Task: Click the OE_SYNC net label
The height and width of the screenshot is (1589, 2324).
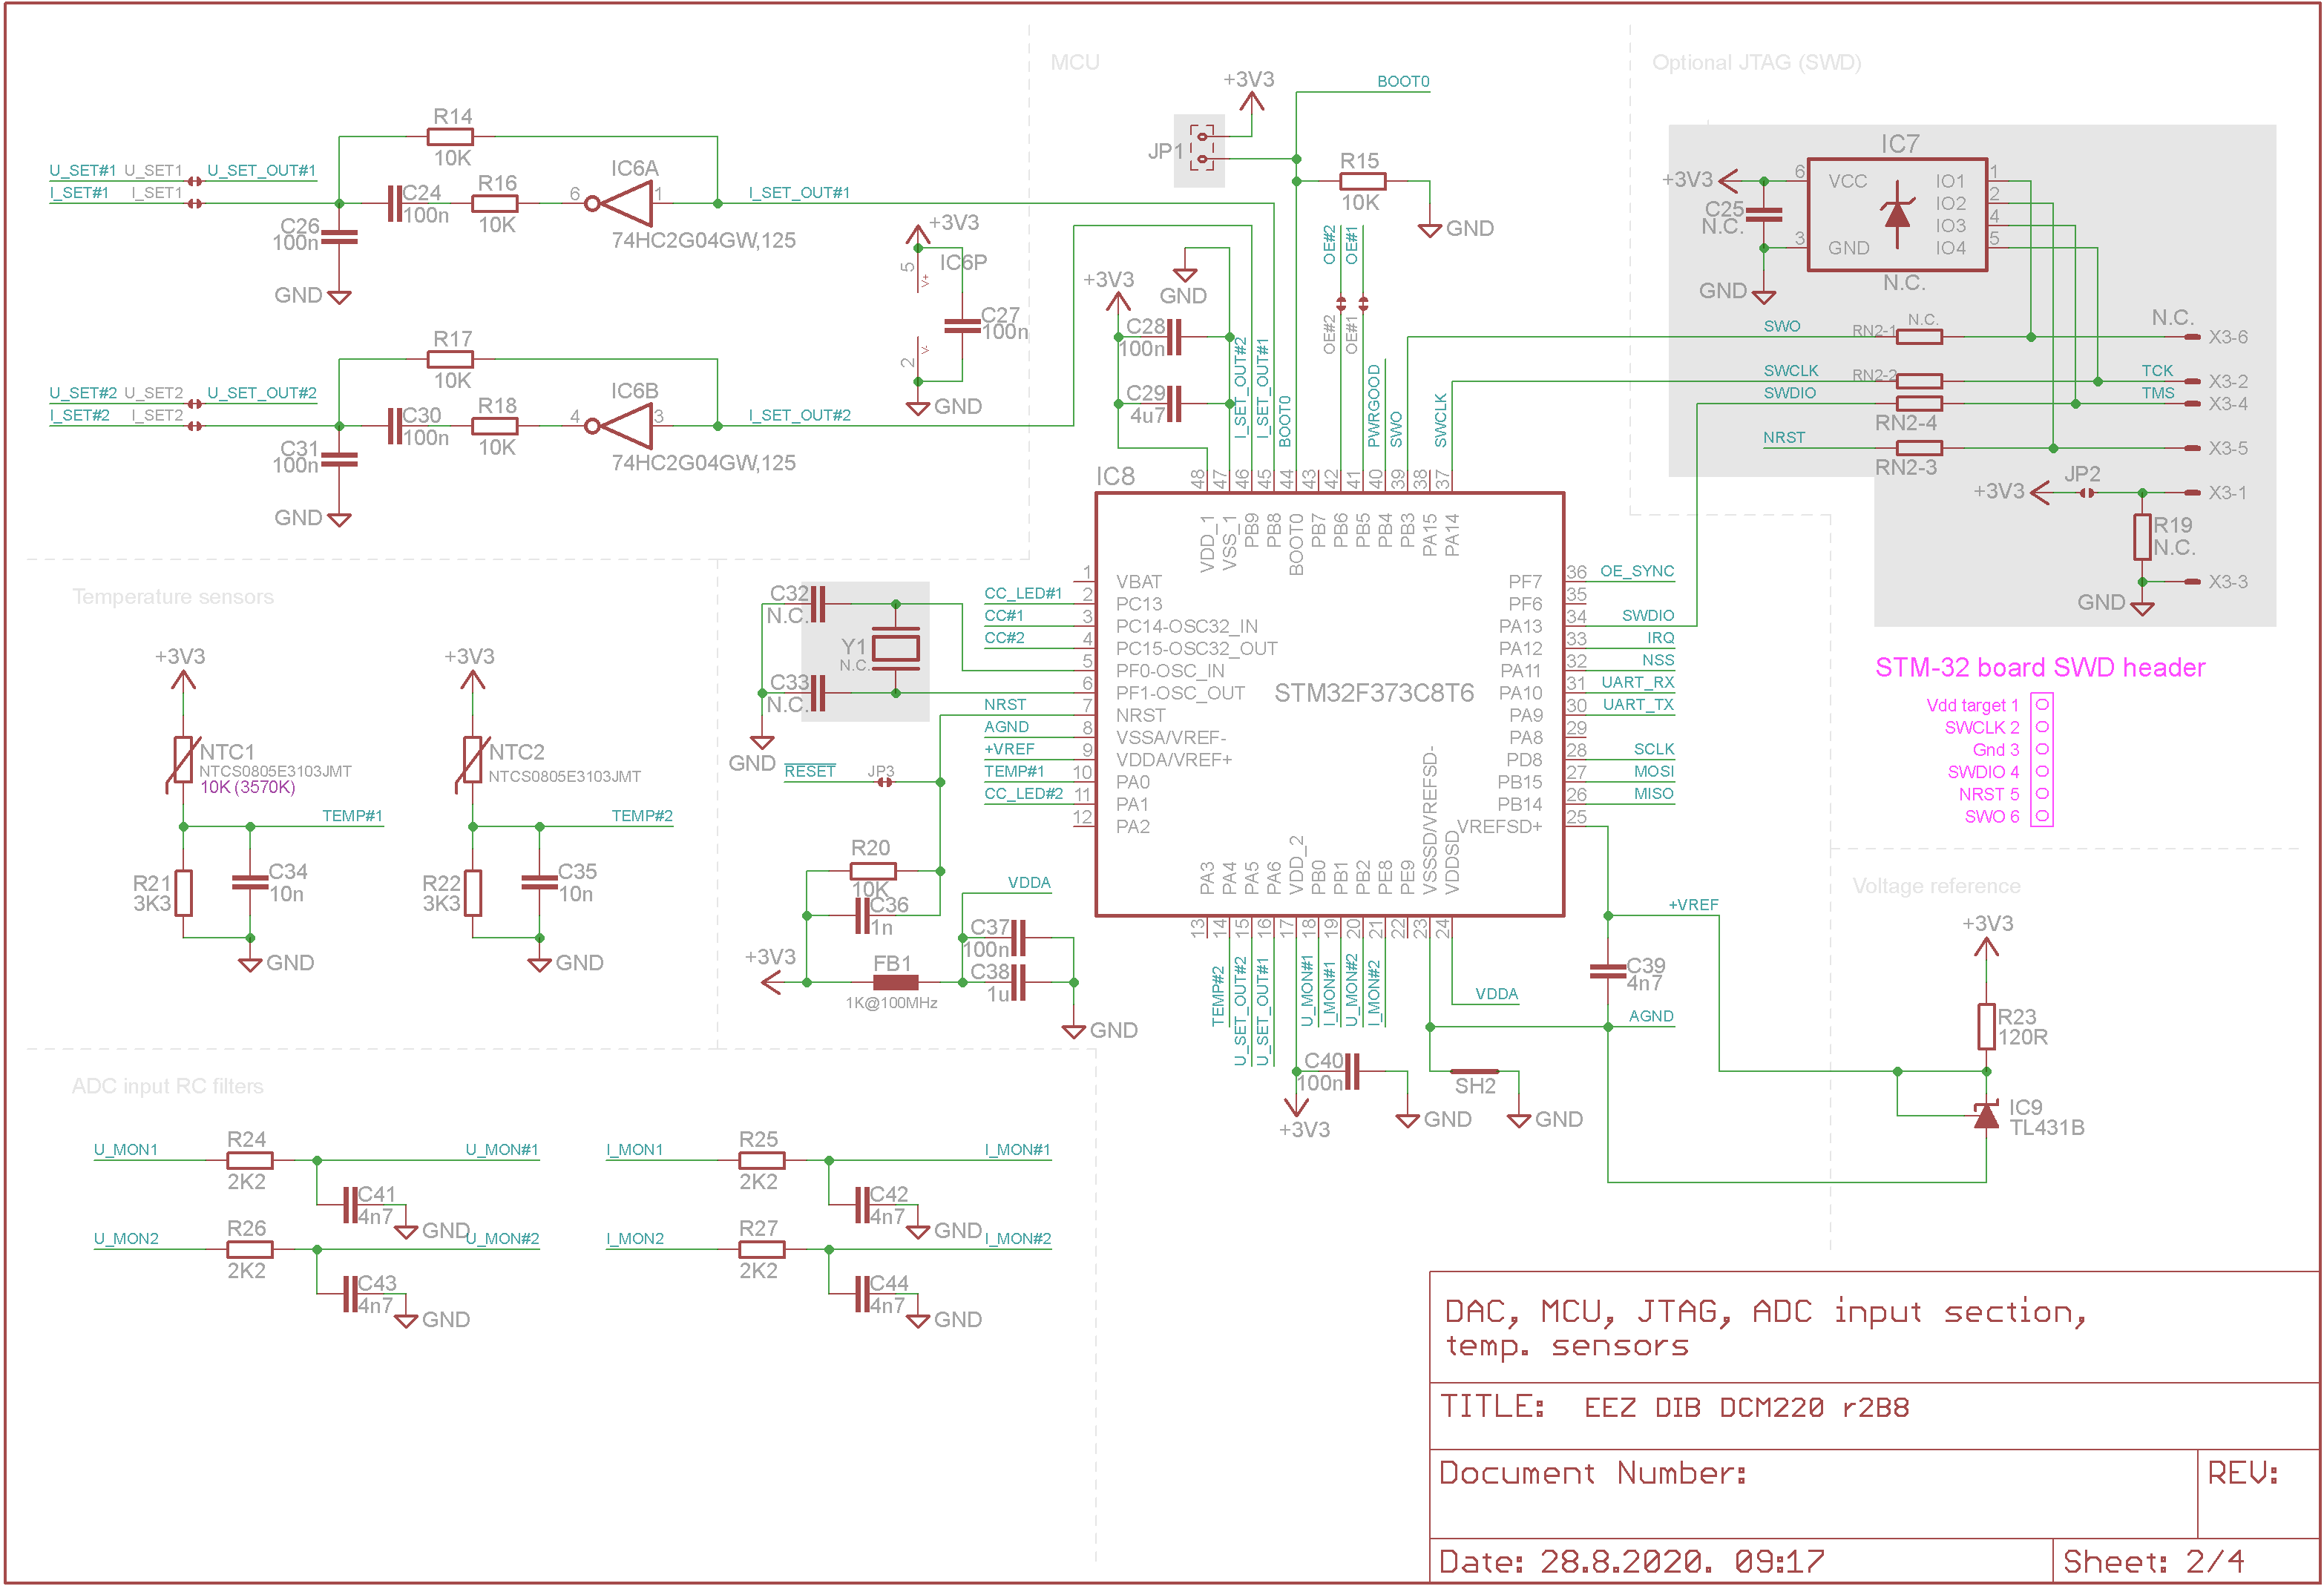Action: (1636, 571)
